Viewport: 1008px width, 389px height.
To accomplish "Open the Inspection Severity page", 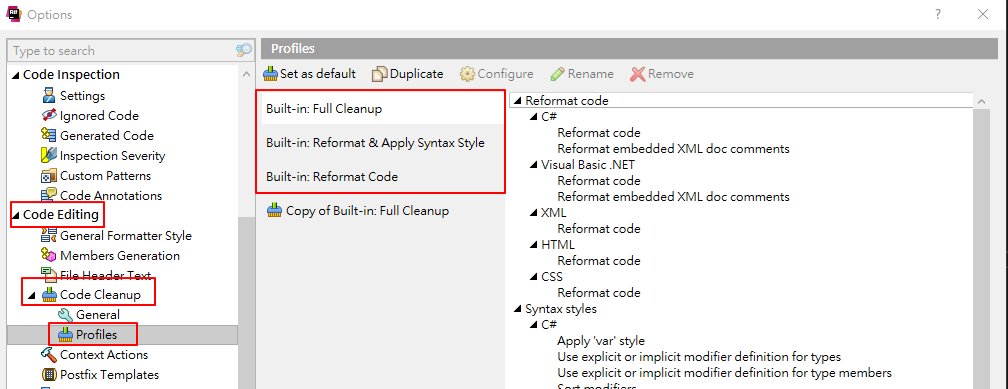I will pos(112,156).
